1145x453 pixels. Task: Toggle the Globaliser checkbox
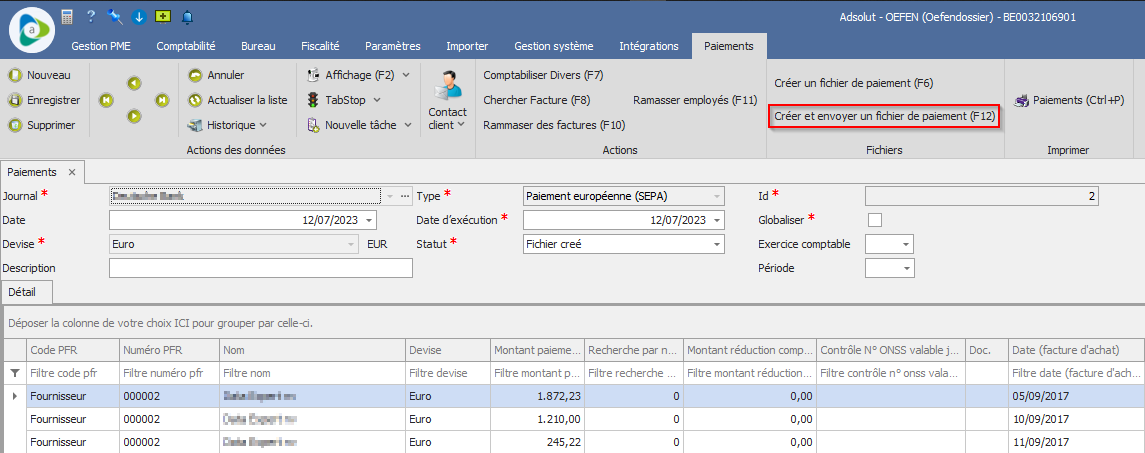click(874, 219)
